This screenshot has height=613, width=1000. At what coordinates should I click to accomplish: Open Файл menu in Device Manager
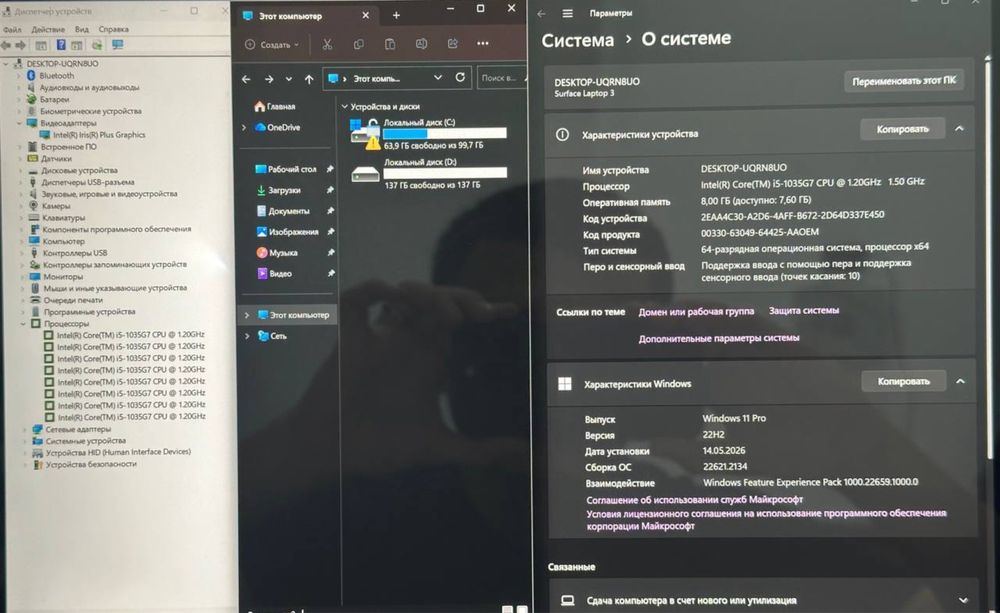[x=12, y=29]
